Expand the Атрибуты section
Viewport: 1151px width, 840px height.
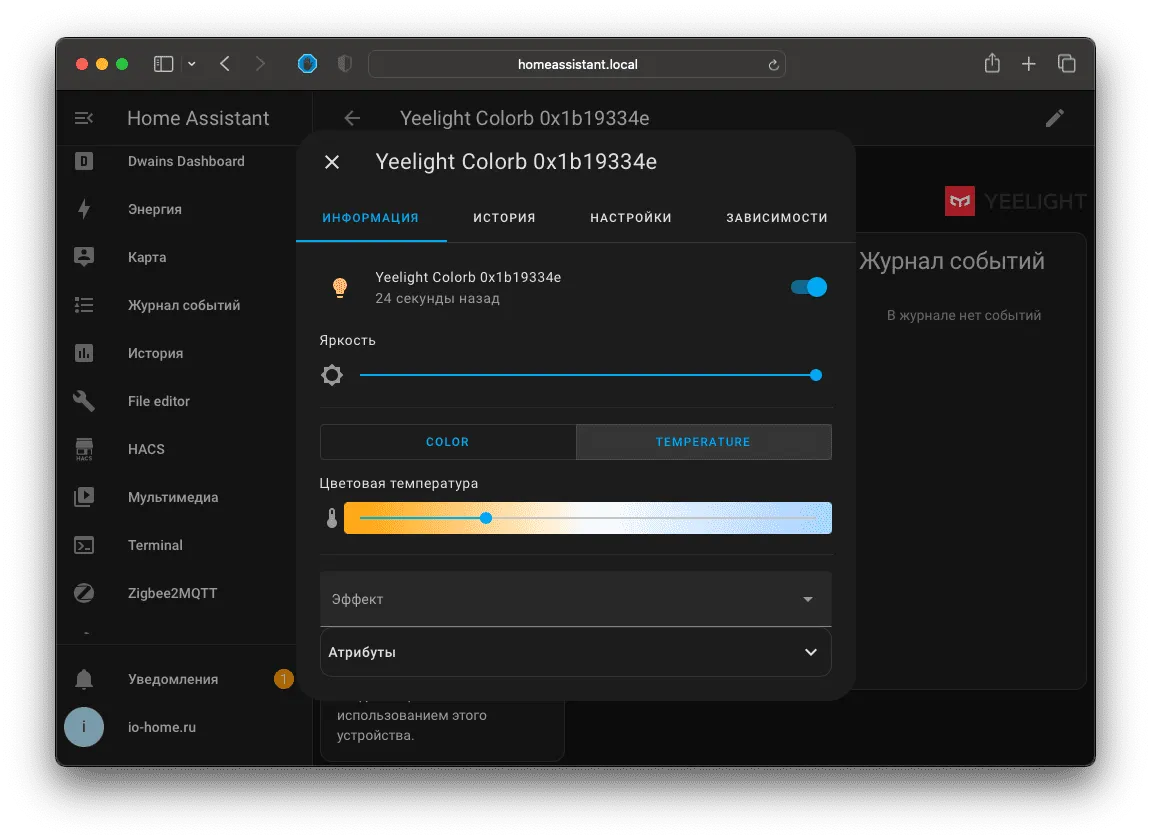(x=576, y=652)
